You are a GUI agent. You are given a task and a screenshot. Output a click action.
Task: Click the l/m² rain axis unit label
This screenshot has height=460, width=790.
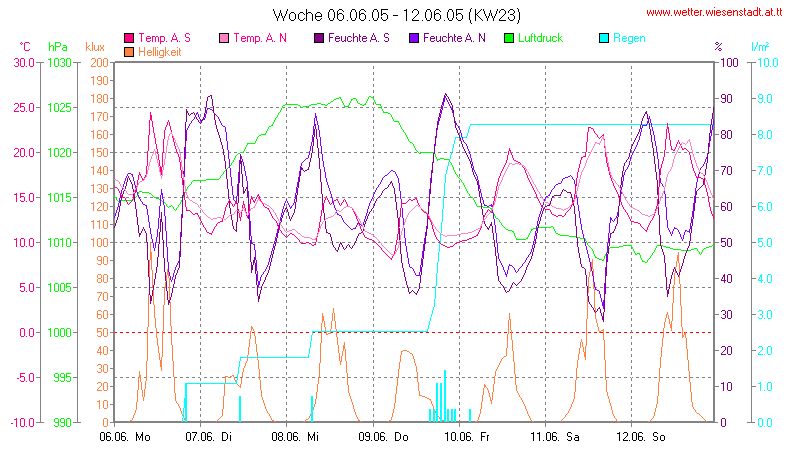click(760, 47)
